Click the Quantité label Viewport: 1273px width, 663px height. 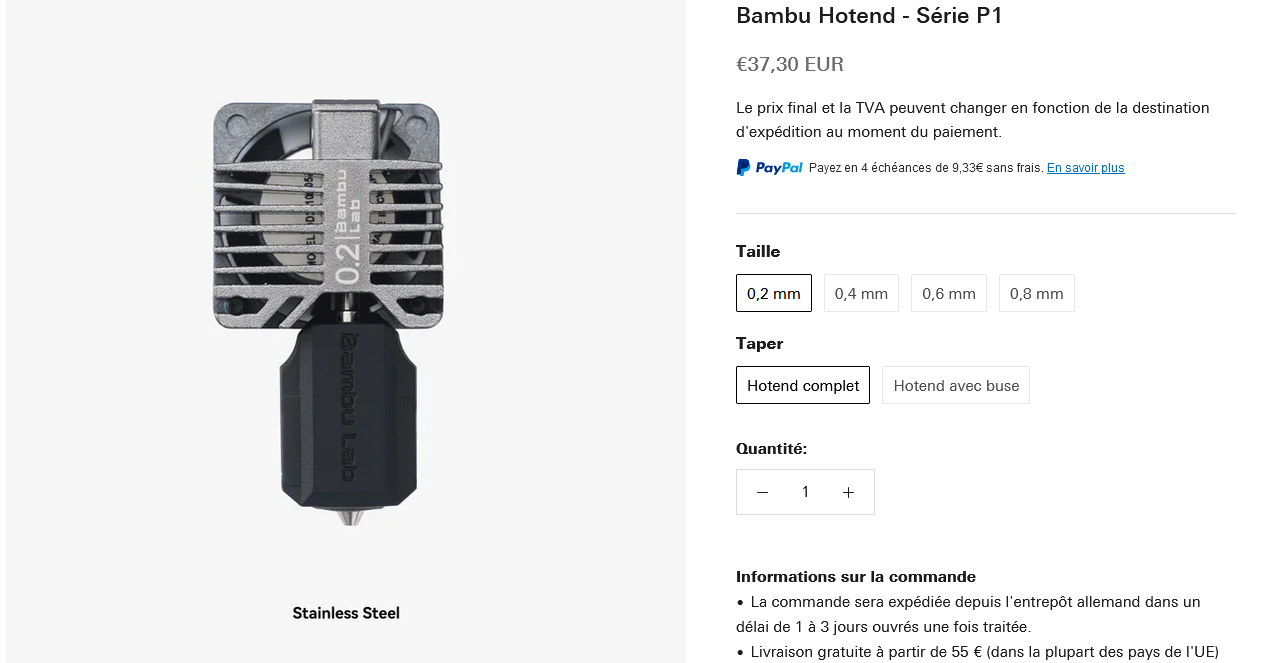point(771,449)
